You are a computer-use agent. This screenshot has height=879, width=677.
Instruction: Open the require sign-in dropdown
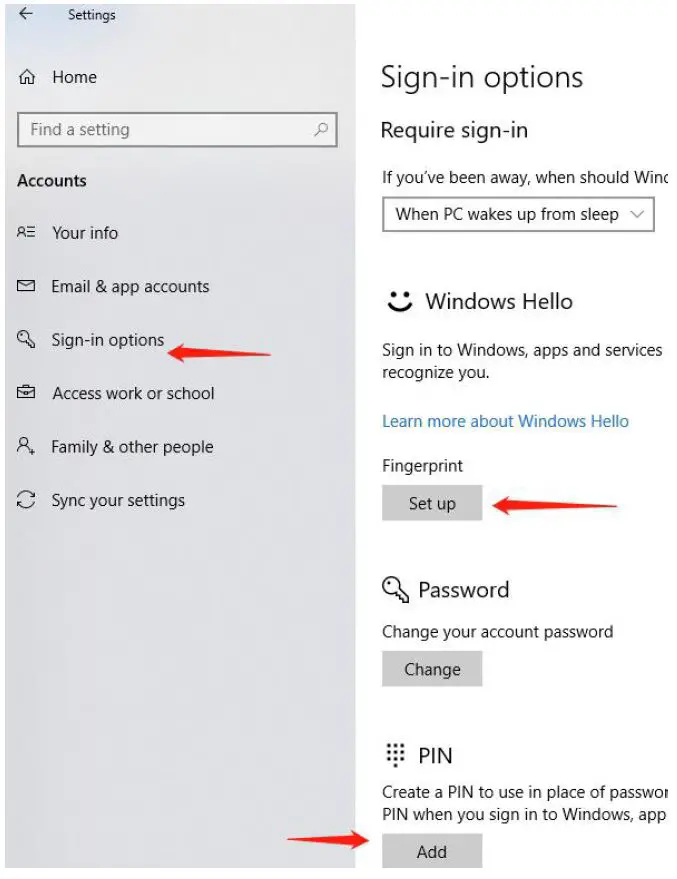[x=518, y=214]
